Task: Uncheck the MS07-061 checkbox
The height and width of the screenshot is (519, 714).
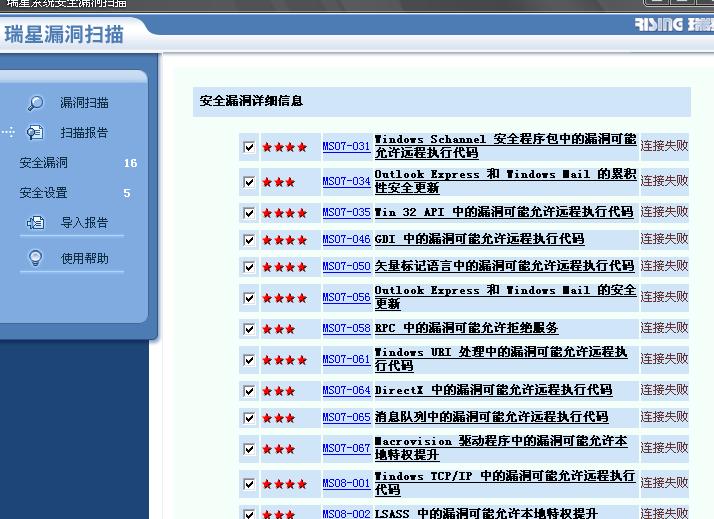Action: pyautogui.click(x=249, y=360)
